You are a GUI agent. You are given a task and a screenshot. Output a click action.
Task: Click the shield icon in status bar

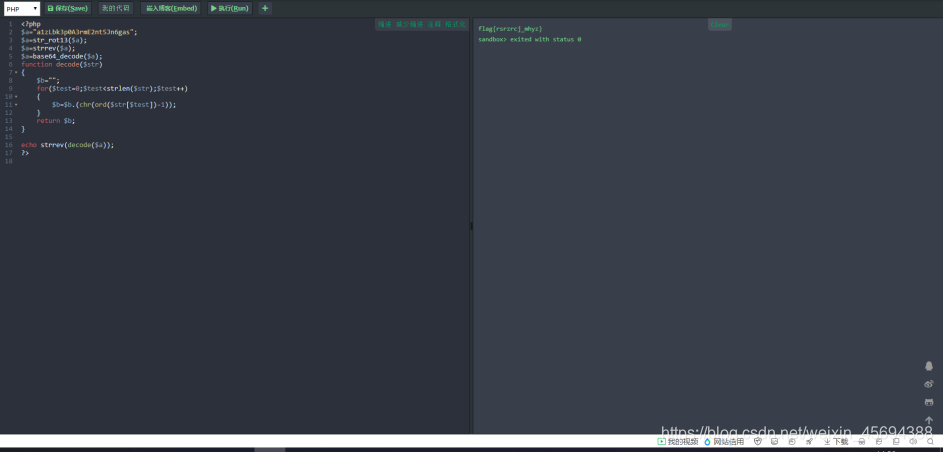758,442
